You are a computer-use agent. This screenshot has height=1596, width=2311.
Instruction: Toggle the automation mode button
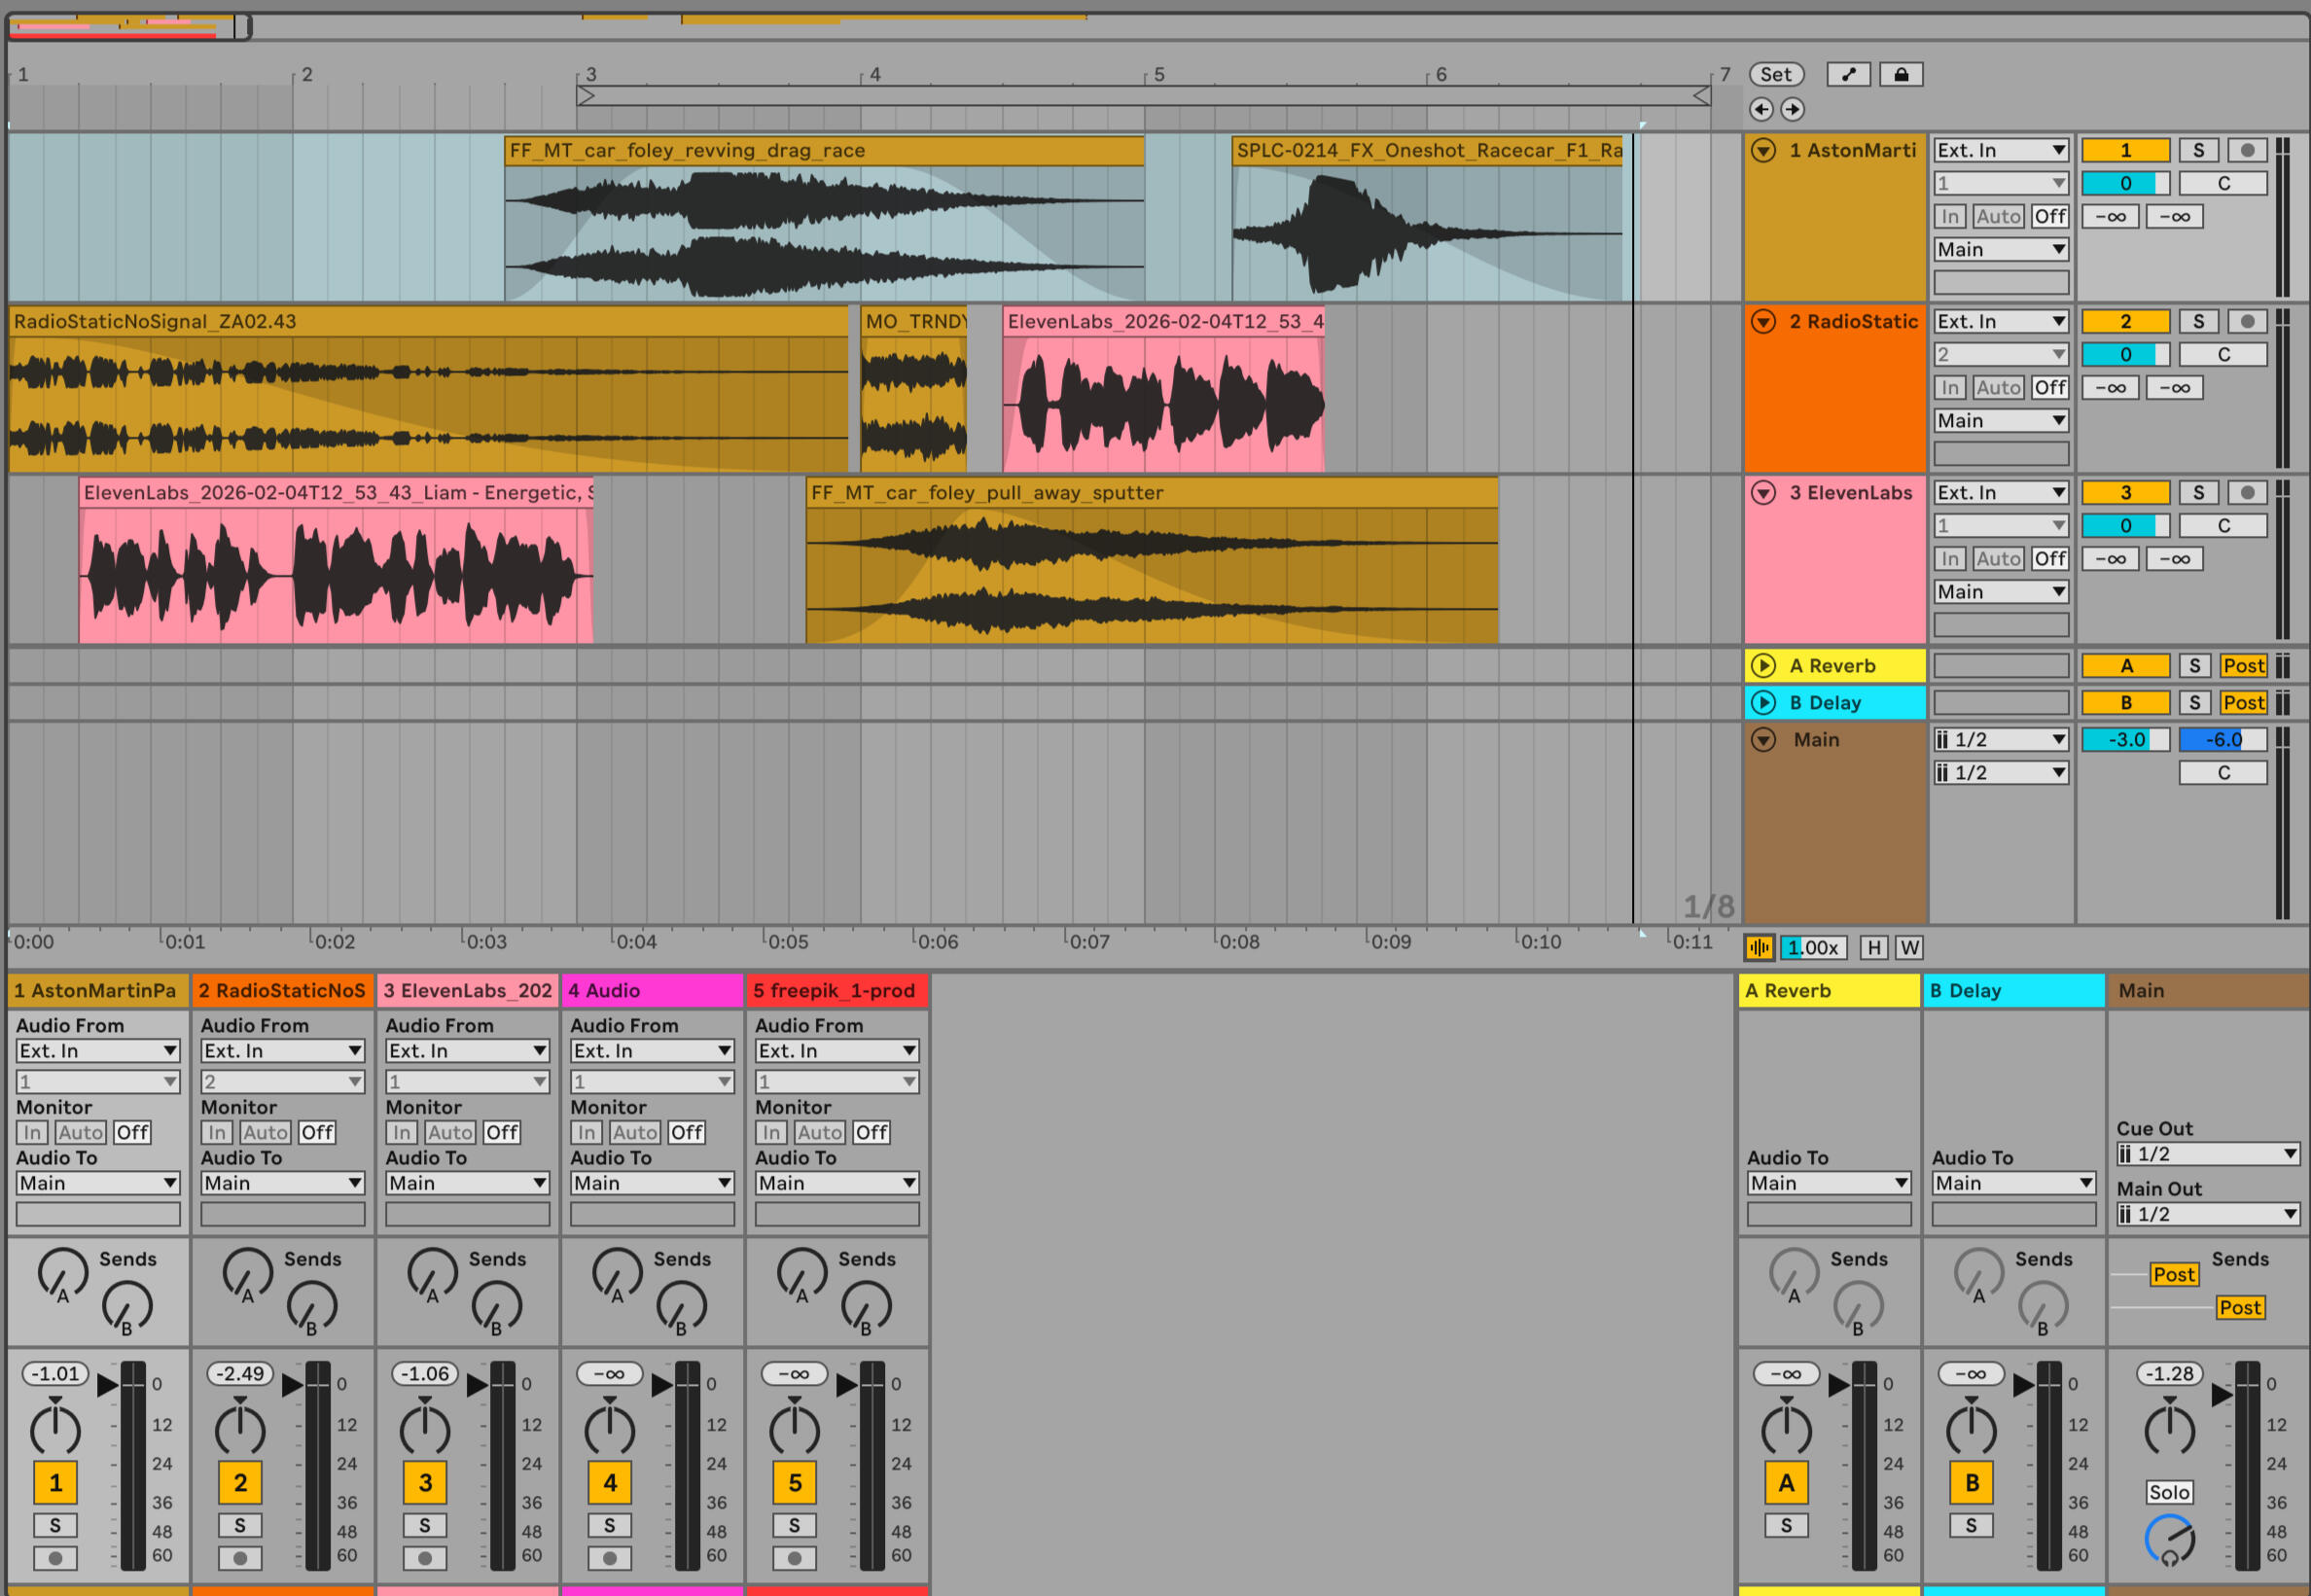pyautogui.click(x=1848, y=74)
